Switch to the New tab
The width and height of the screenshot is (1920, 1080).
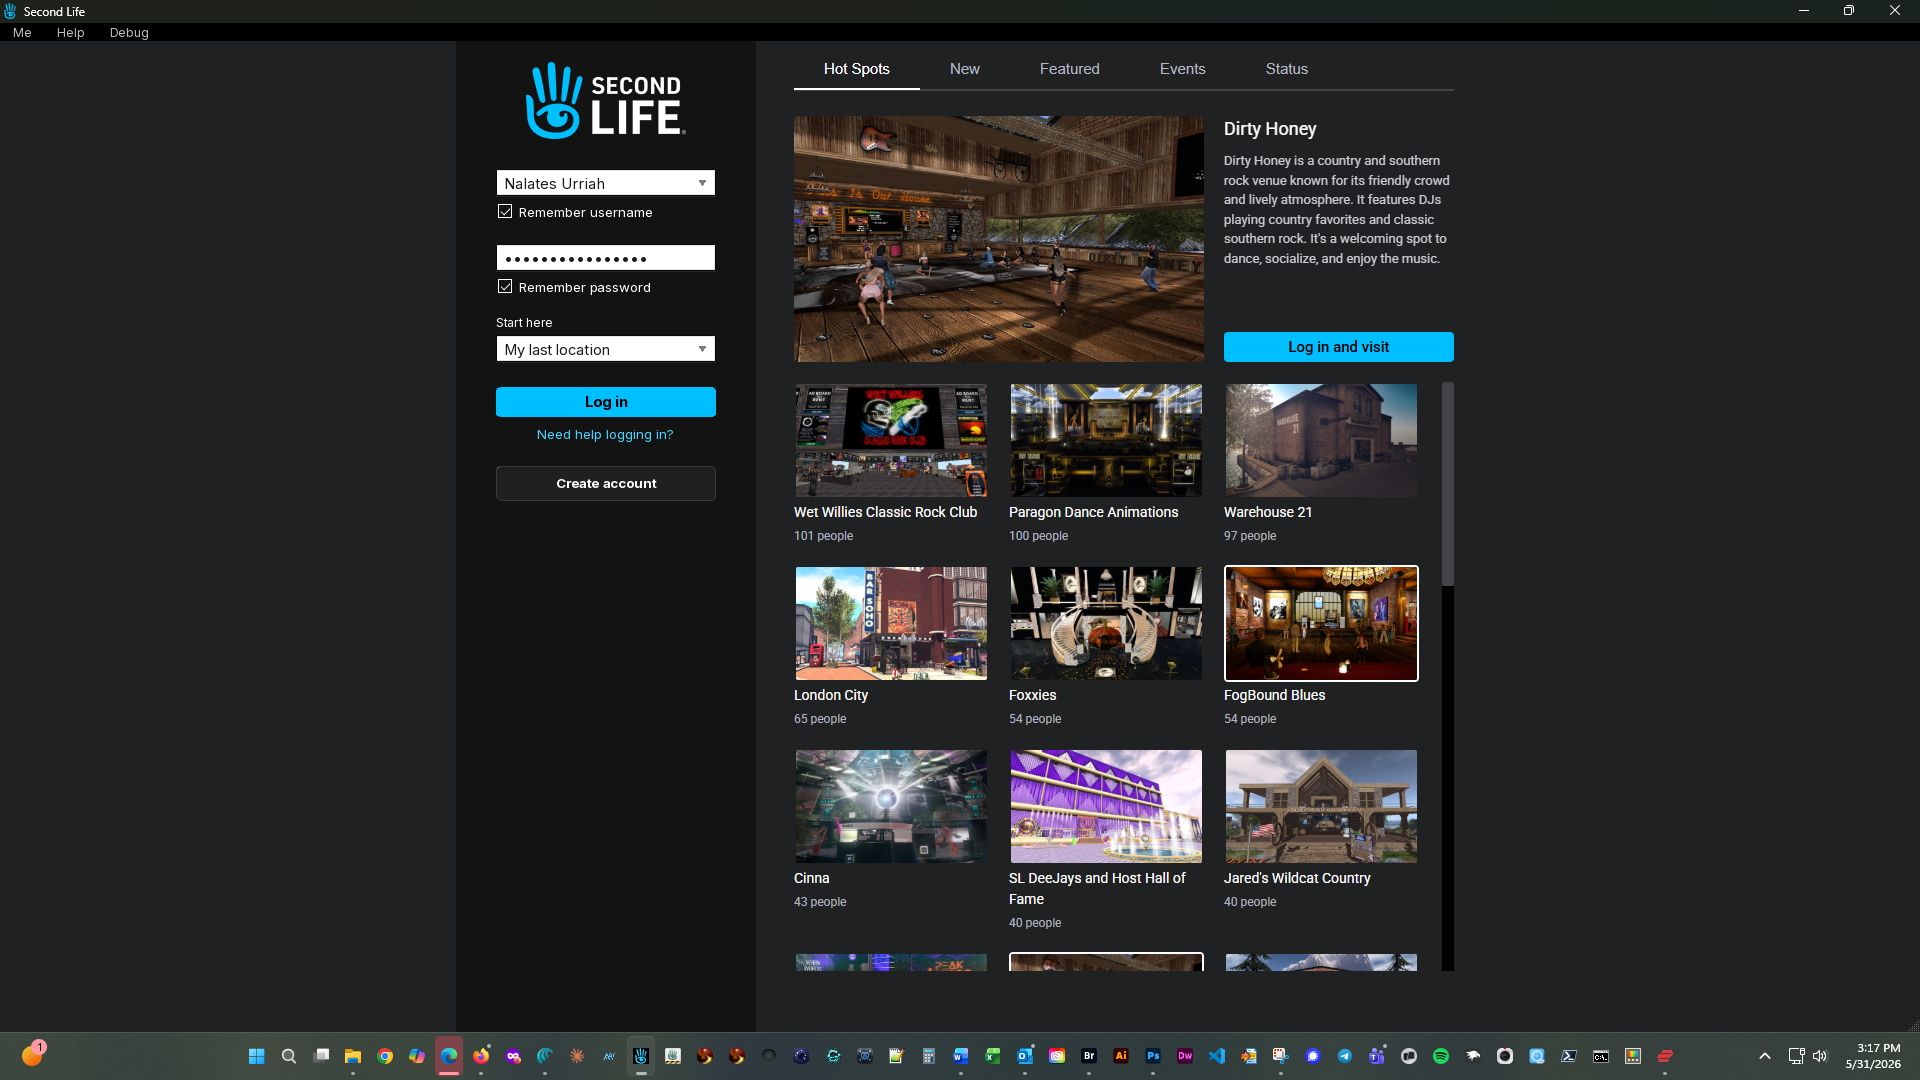pos(965,69)
